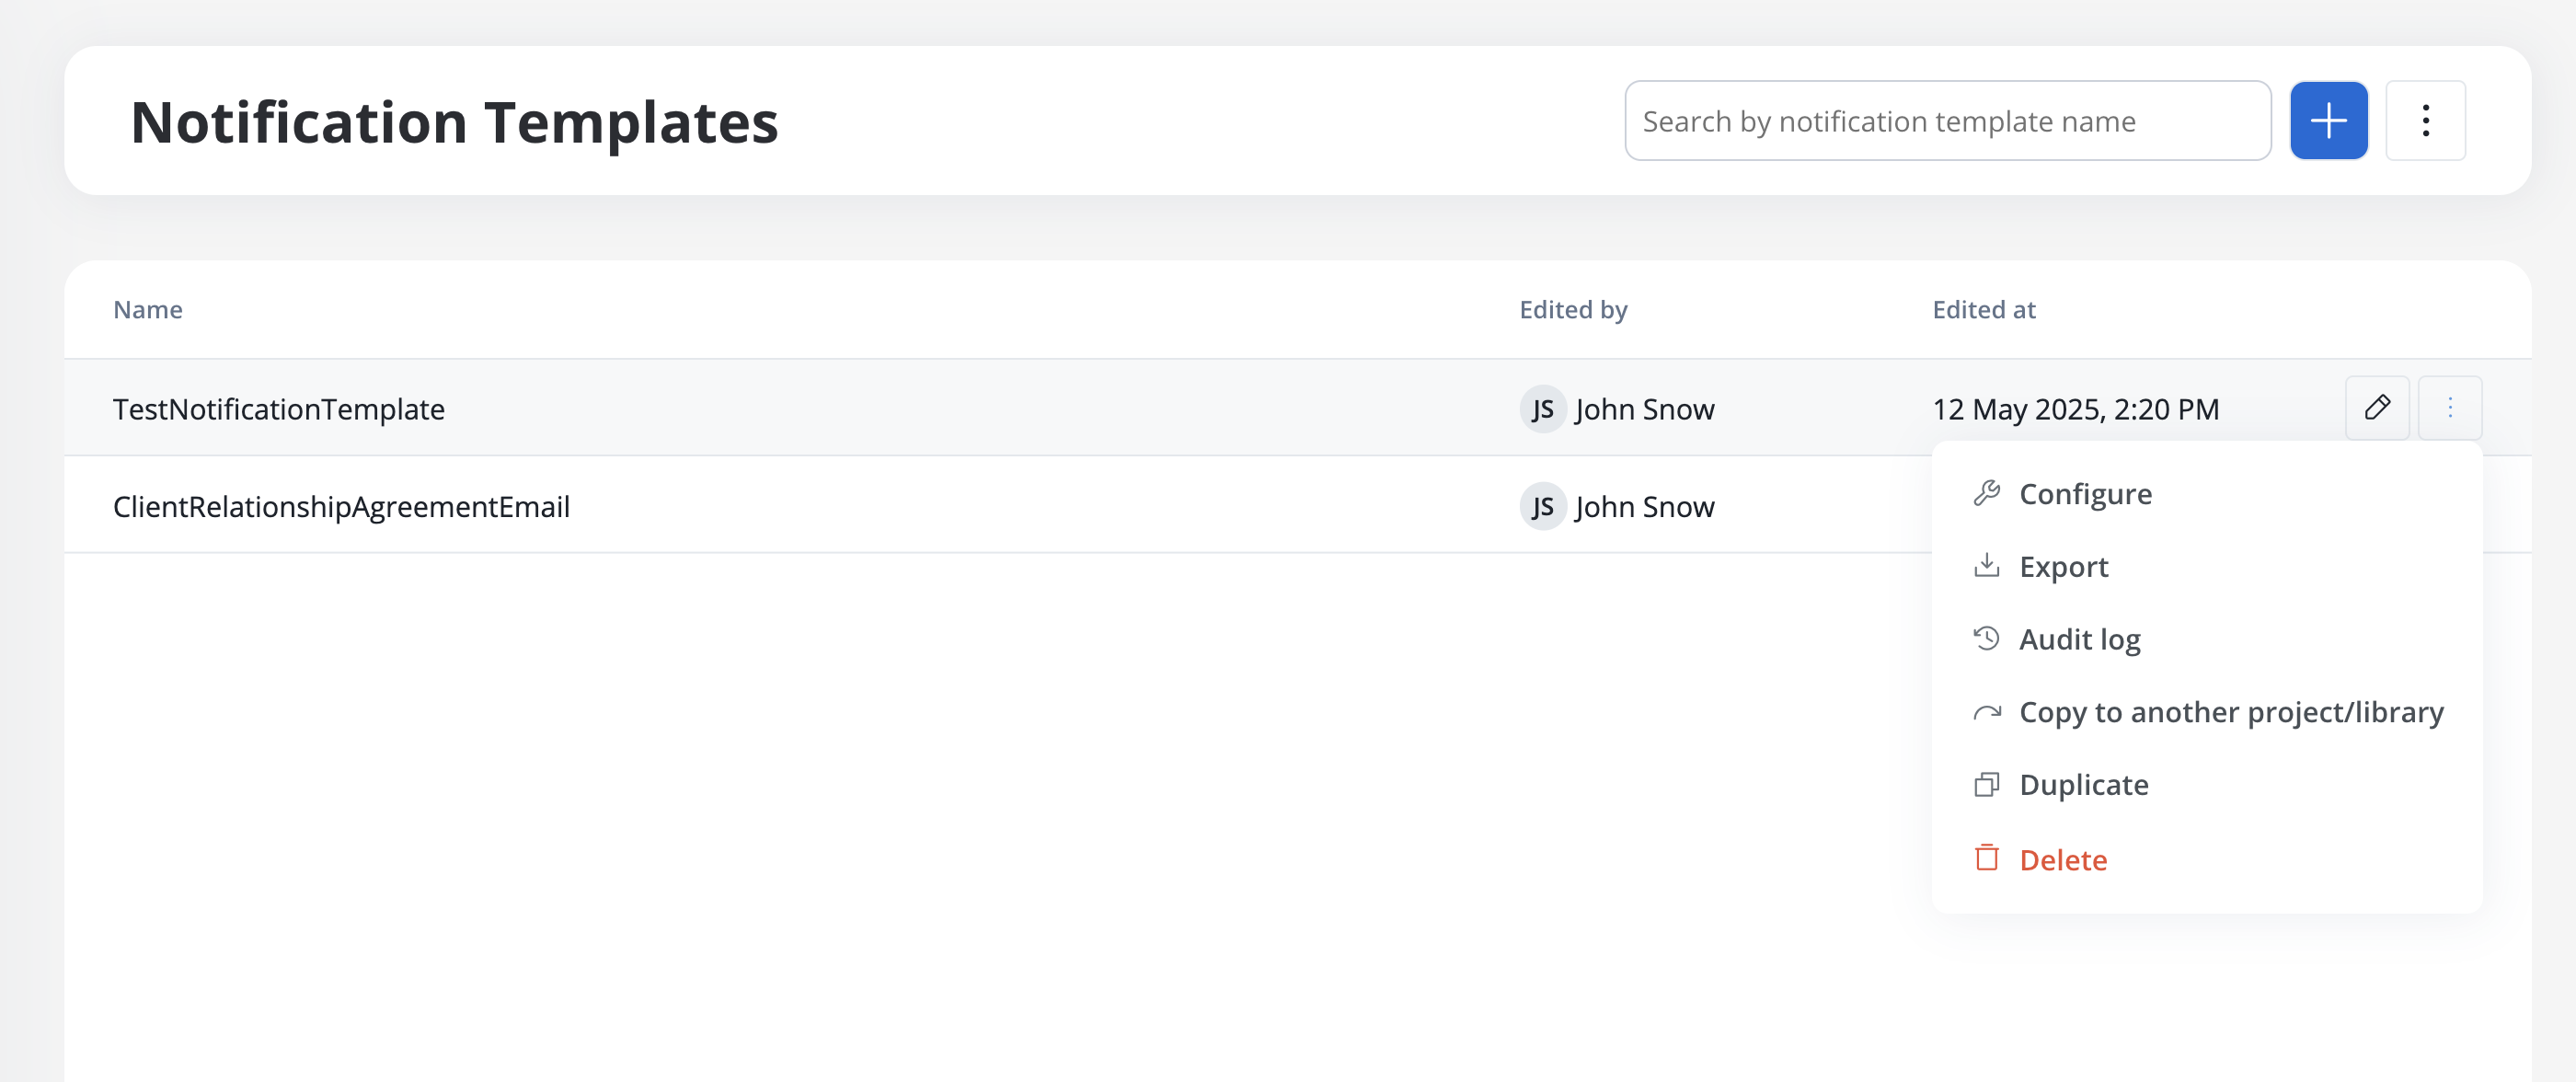Click the Name column header

pos(148,310)
